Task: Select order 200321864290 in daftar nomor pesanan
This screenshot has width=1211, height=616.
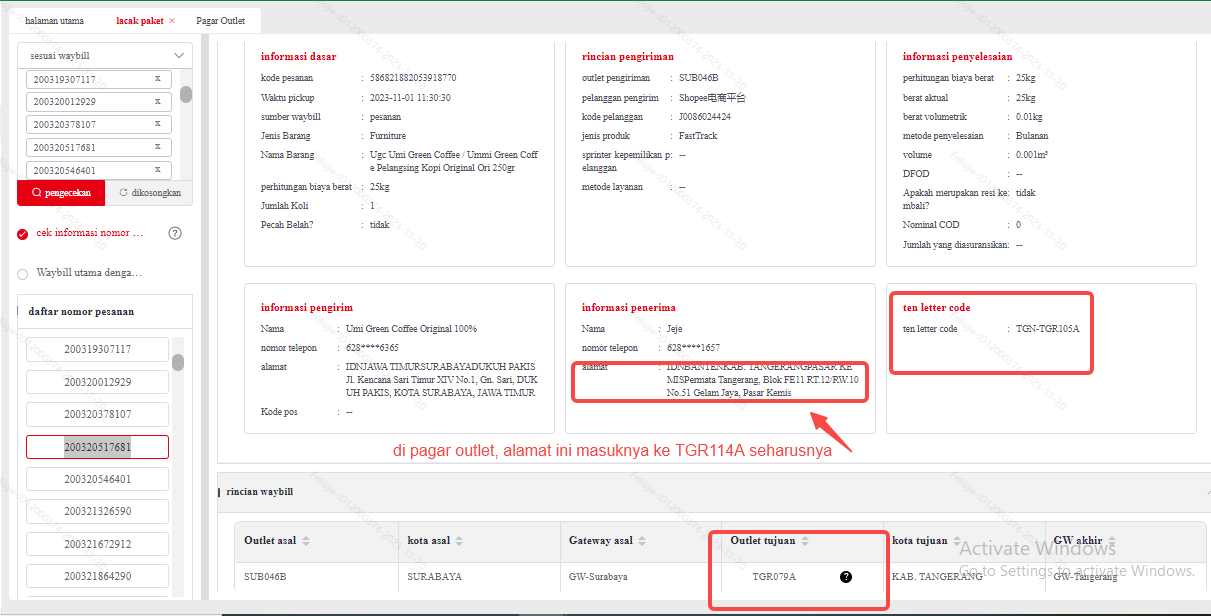Action: click(97, 576)
